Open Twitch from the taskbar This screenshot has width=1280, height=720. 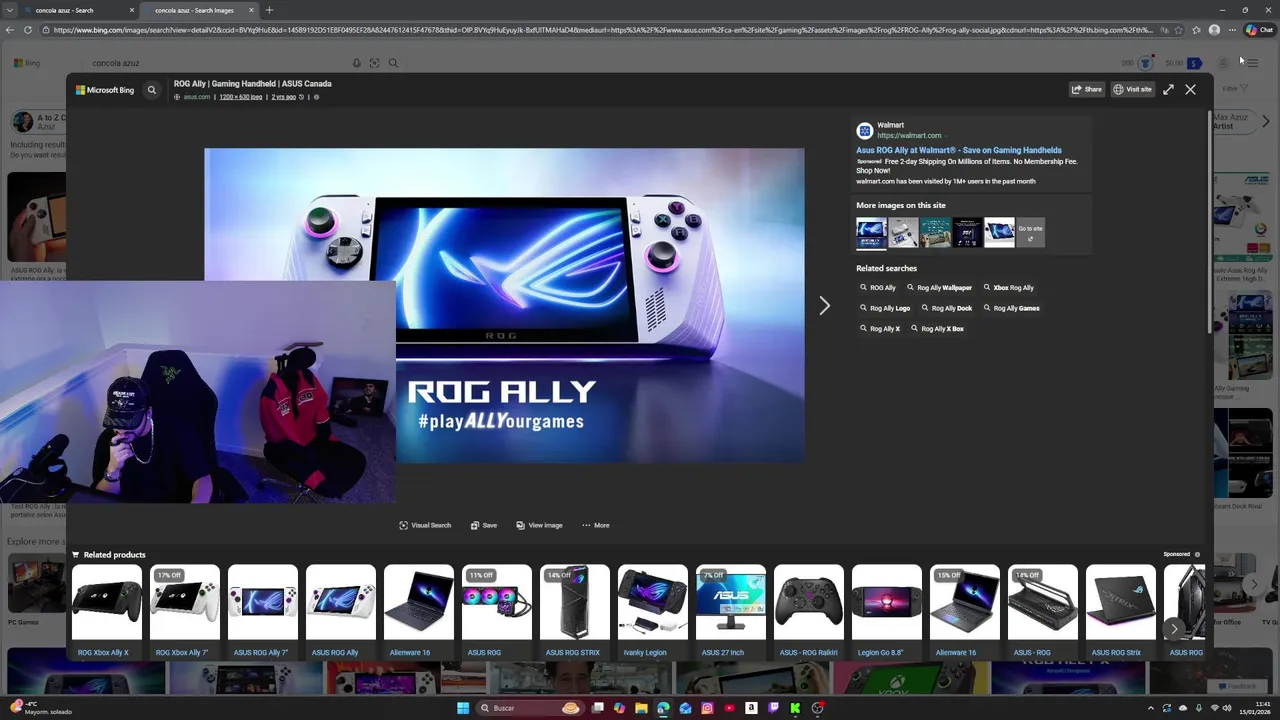pyautogui.click(x=773, y=708)
